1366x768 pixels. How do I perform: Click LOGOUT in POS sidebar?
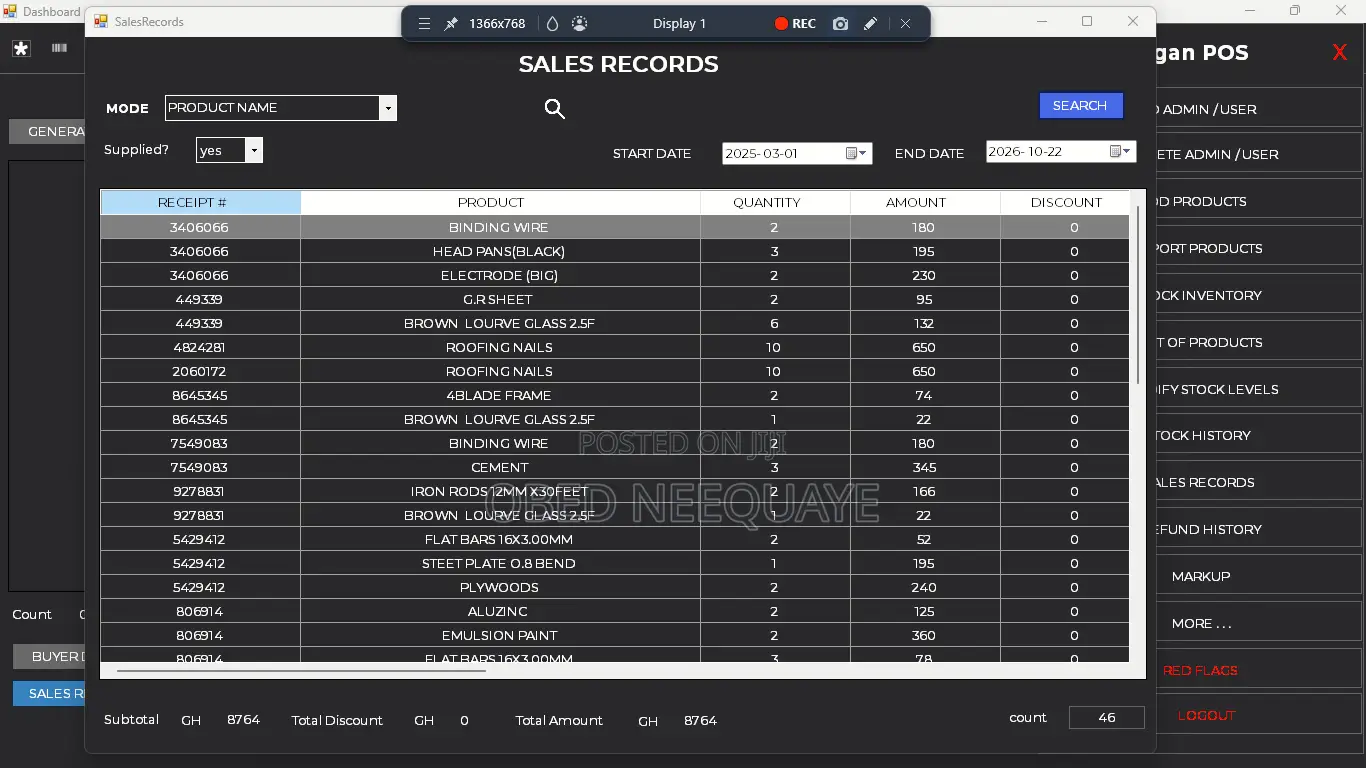[1259, 715]
